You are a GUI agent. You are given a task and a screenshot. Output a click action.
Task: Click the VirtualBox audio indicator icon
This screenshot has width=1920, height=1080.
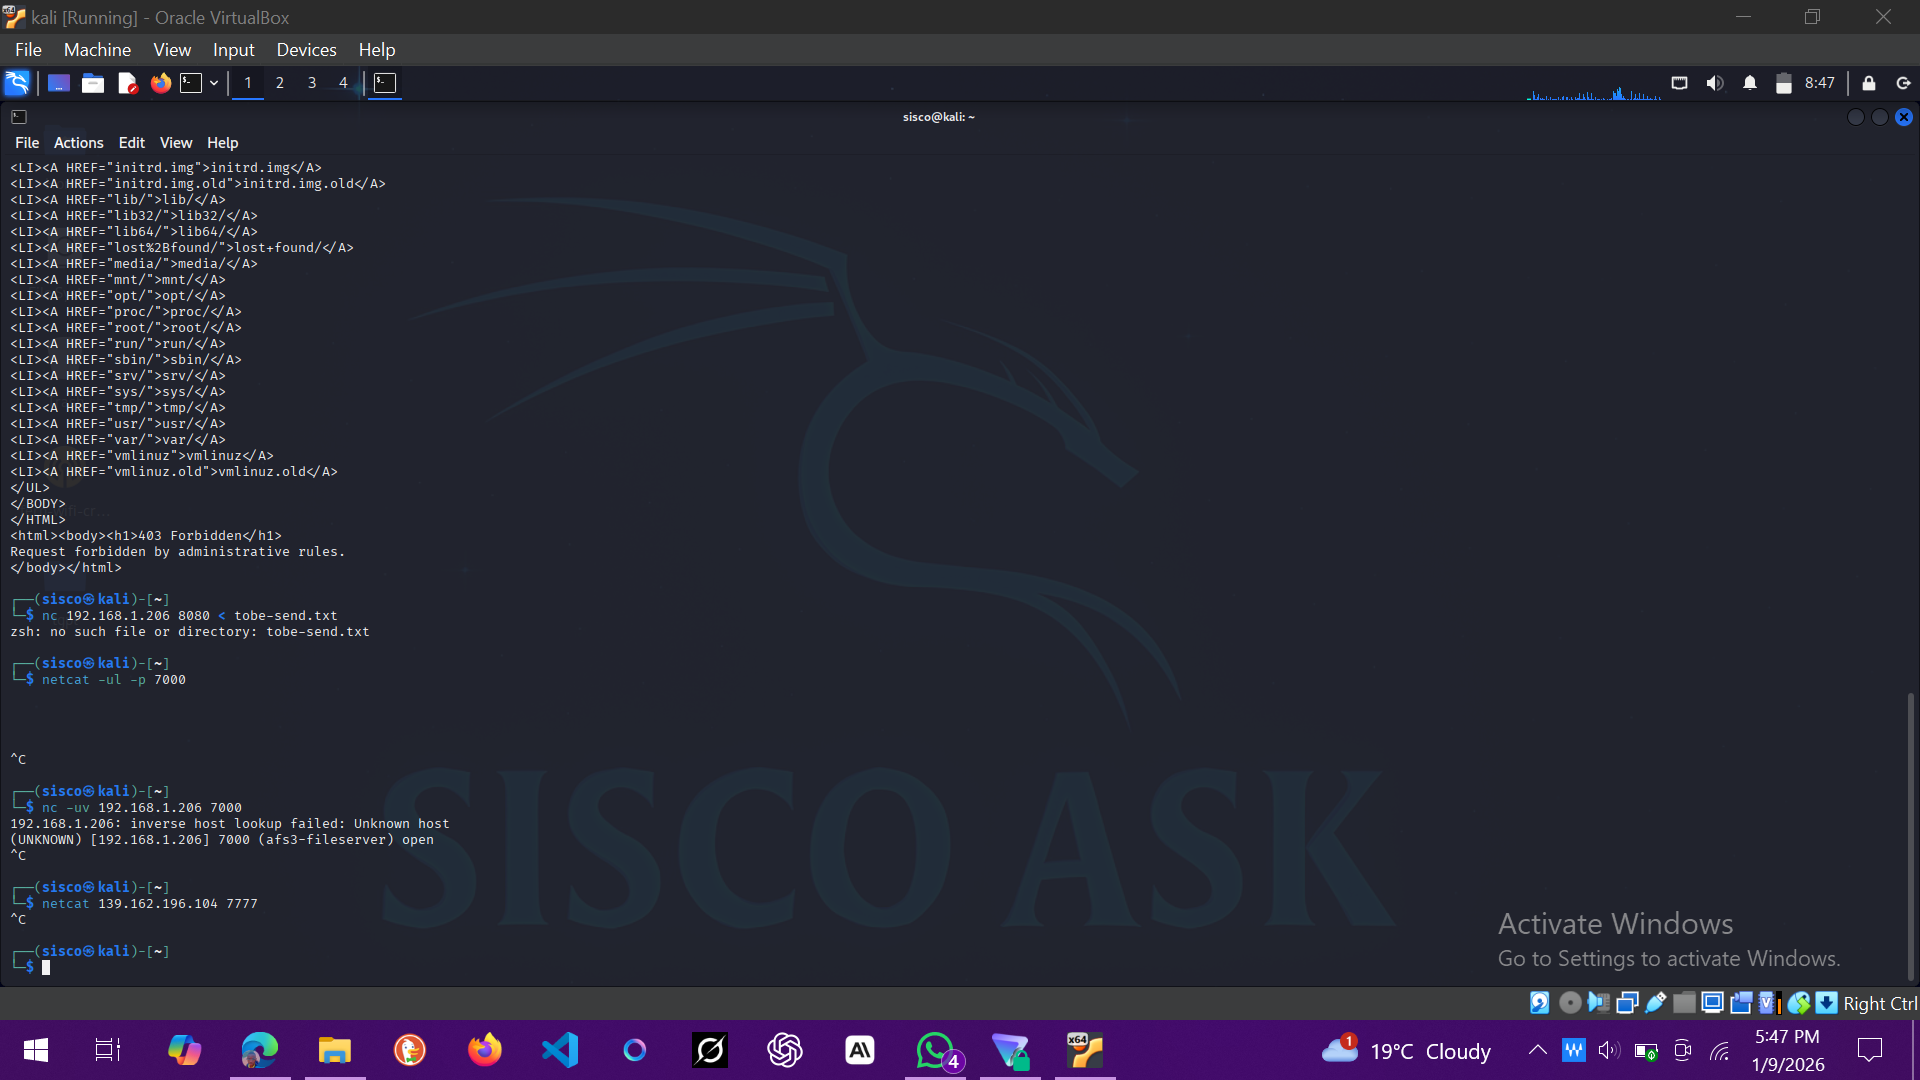[1599, 1003]
